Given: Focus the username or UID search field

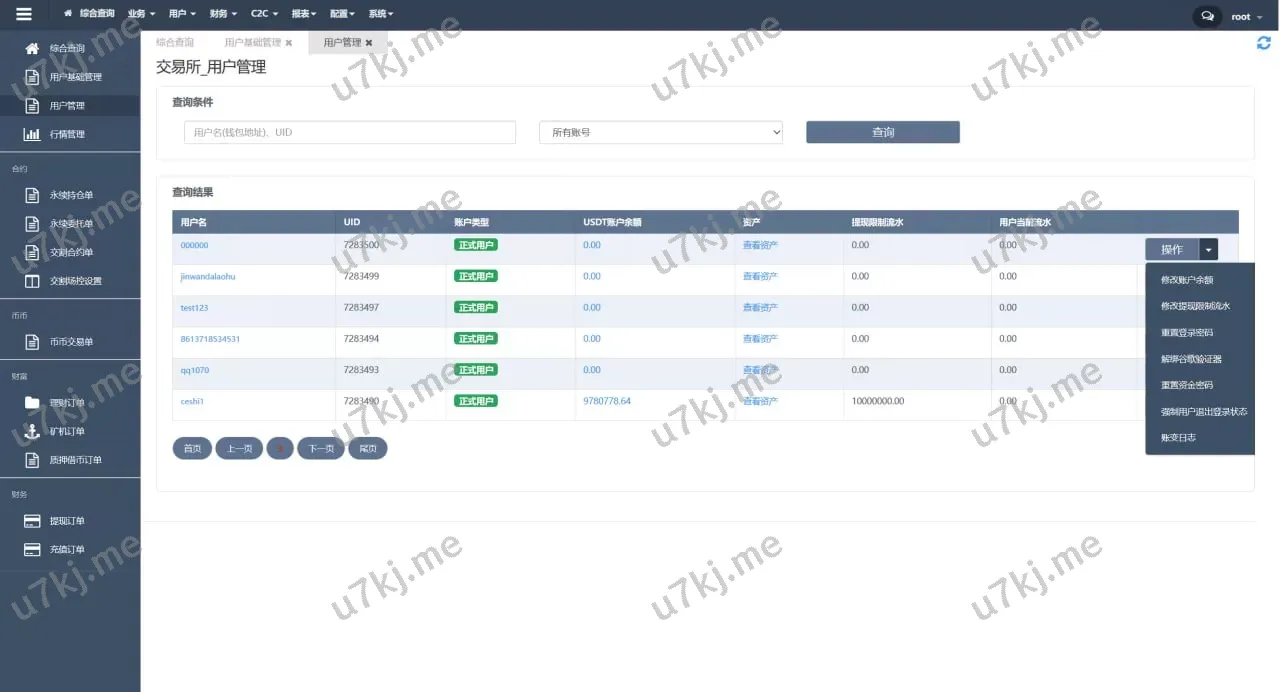Looking at the screenshot, I should tap(350, 132).
